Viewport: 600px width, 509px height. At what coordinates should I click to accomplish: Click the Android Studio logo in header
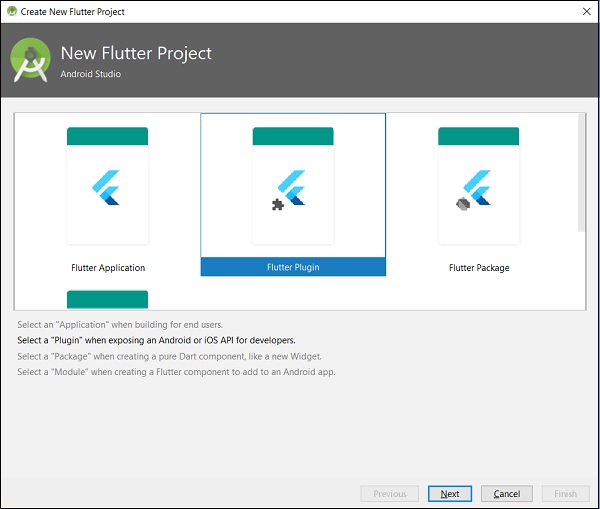[x=31, y=60]
